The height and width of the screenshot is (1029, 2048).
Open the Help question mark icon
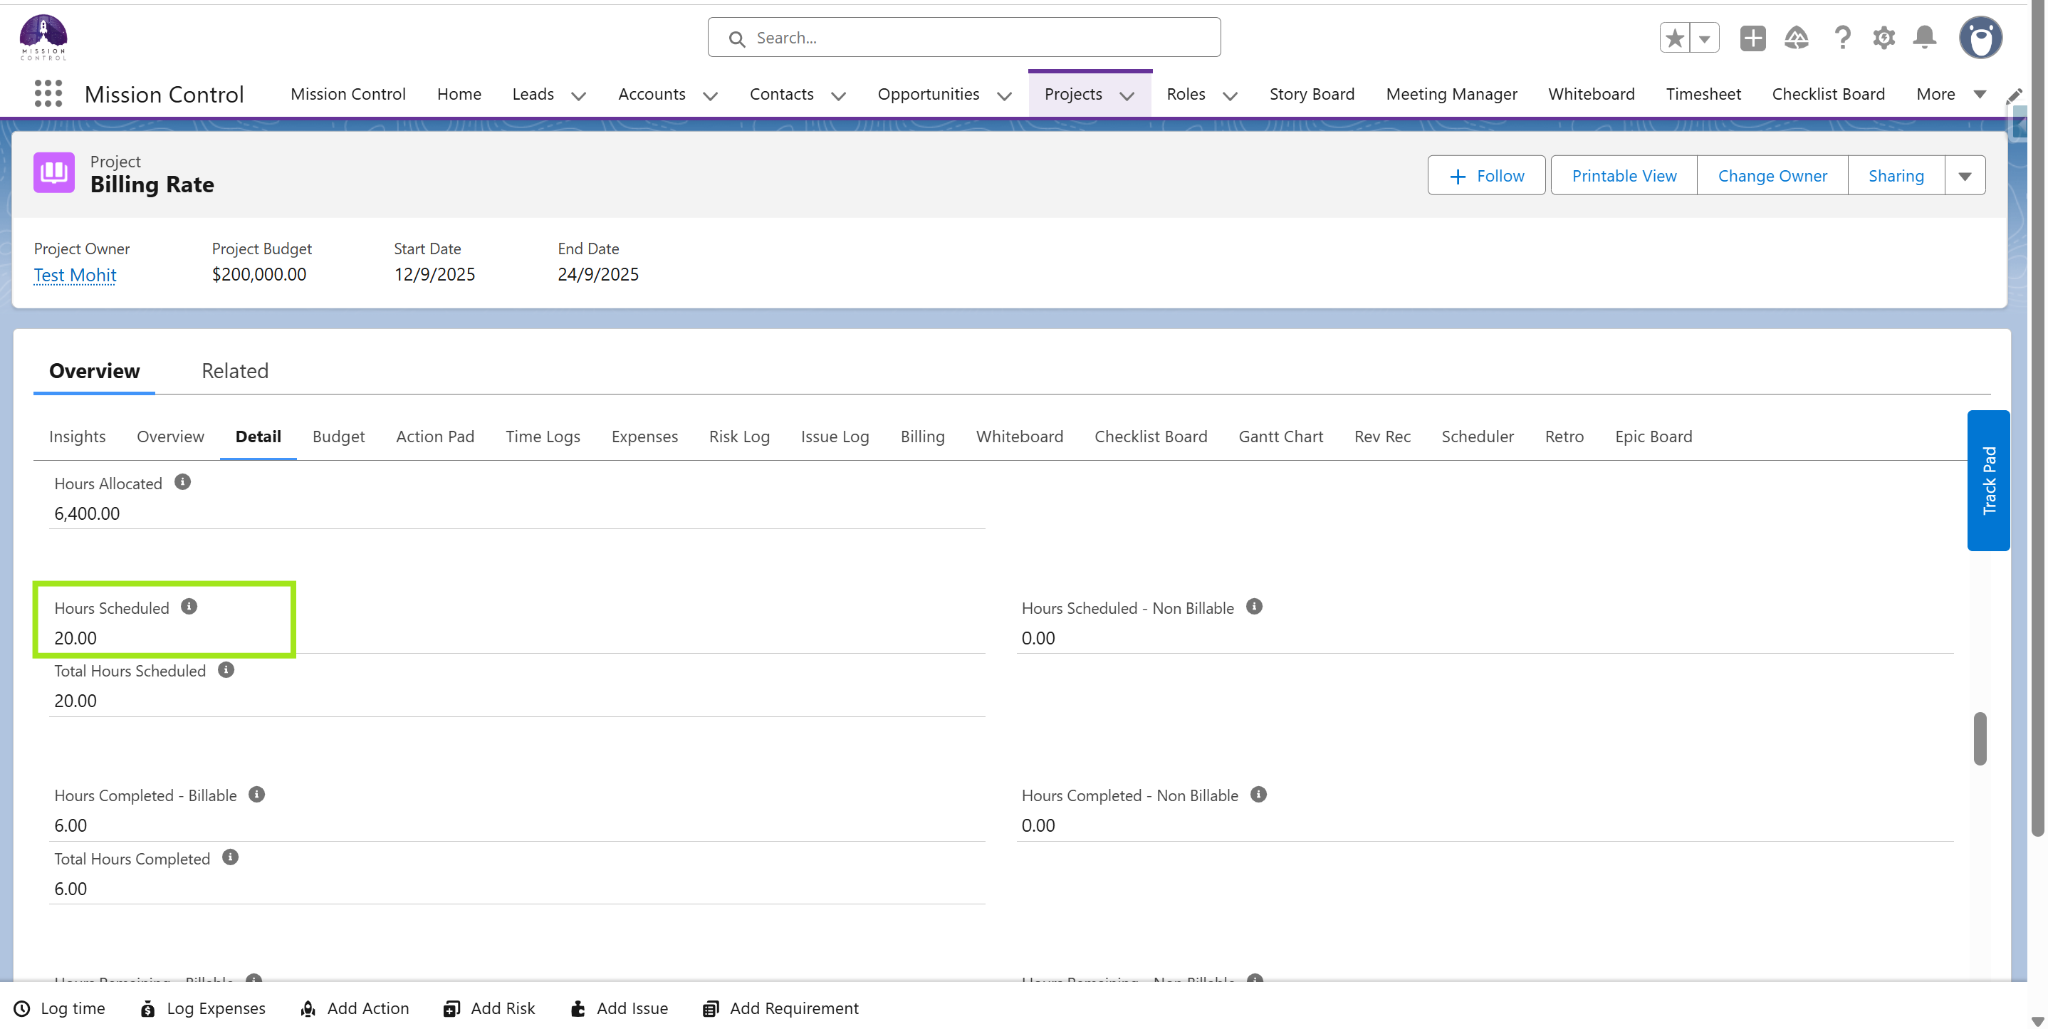click(x=1842, y=38)
